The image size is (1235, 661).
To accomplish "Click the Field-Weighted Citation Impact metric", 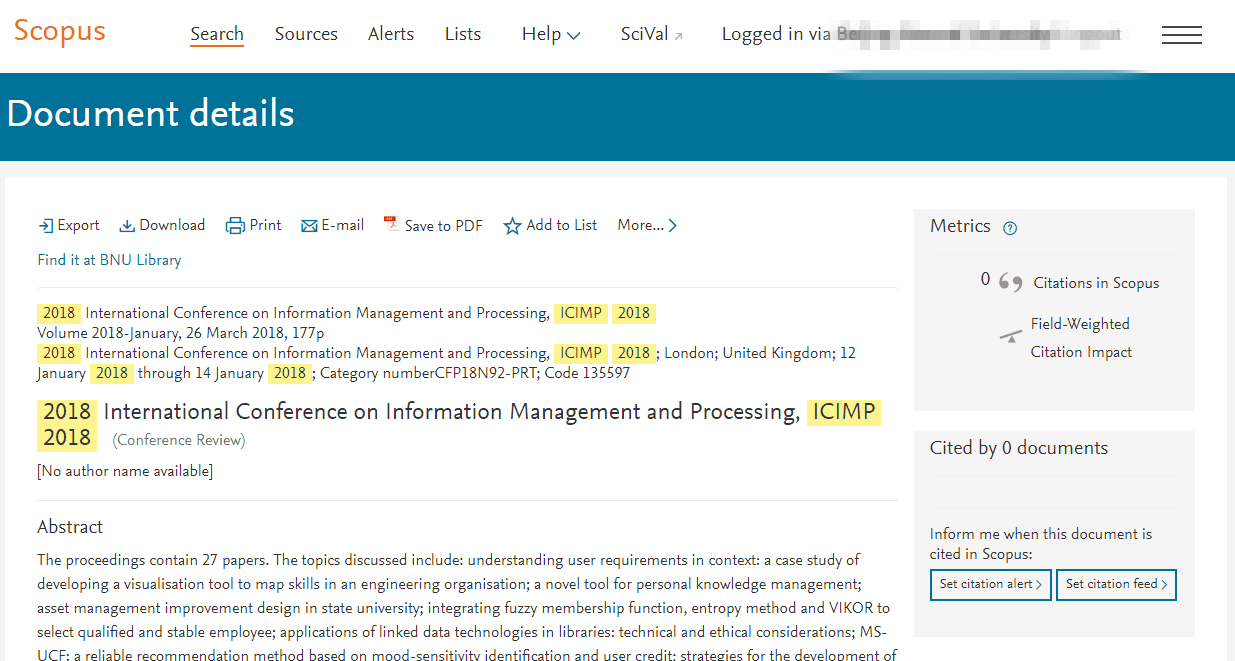I will [1080, 338].
